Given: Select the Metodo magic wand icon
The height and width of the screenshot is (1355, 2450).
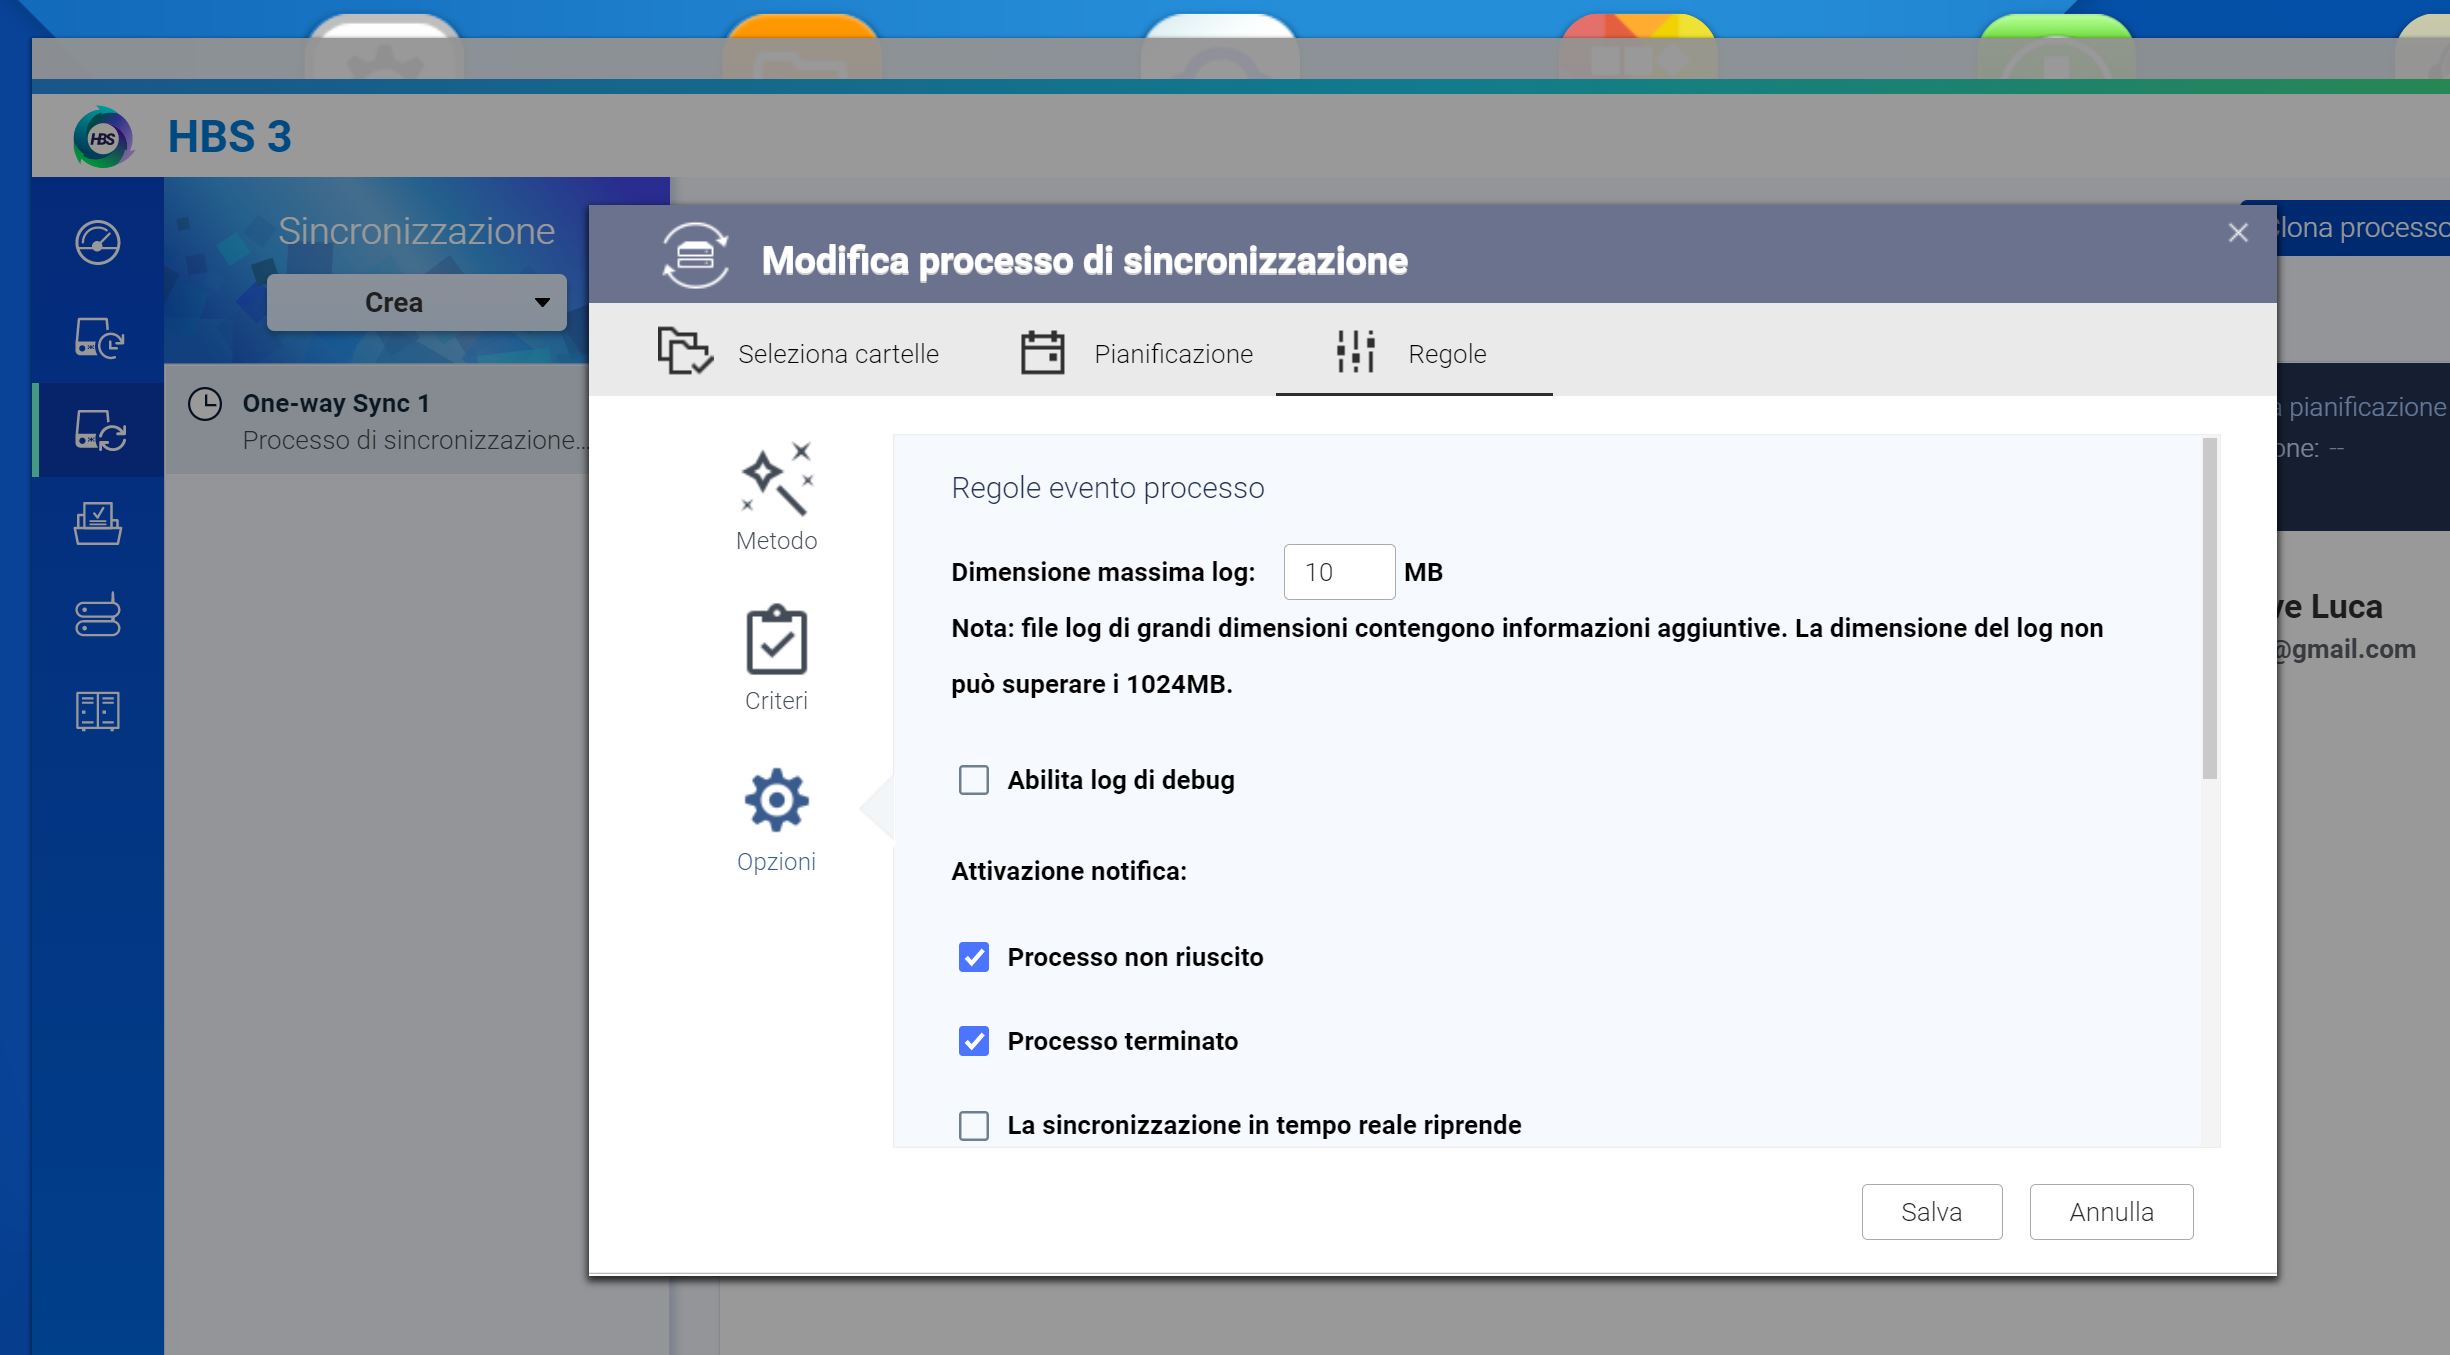Looking at the screenshot, I should [x=776, y=479].
